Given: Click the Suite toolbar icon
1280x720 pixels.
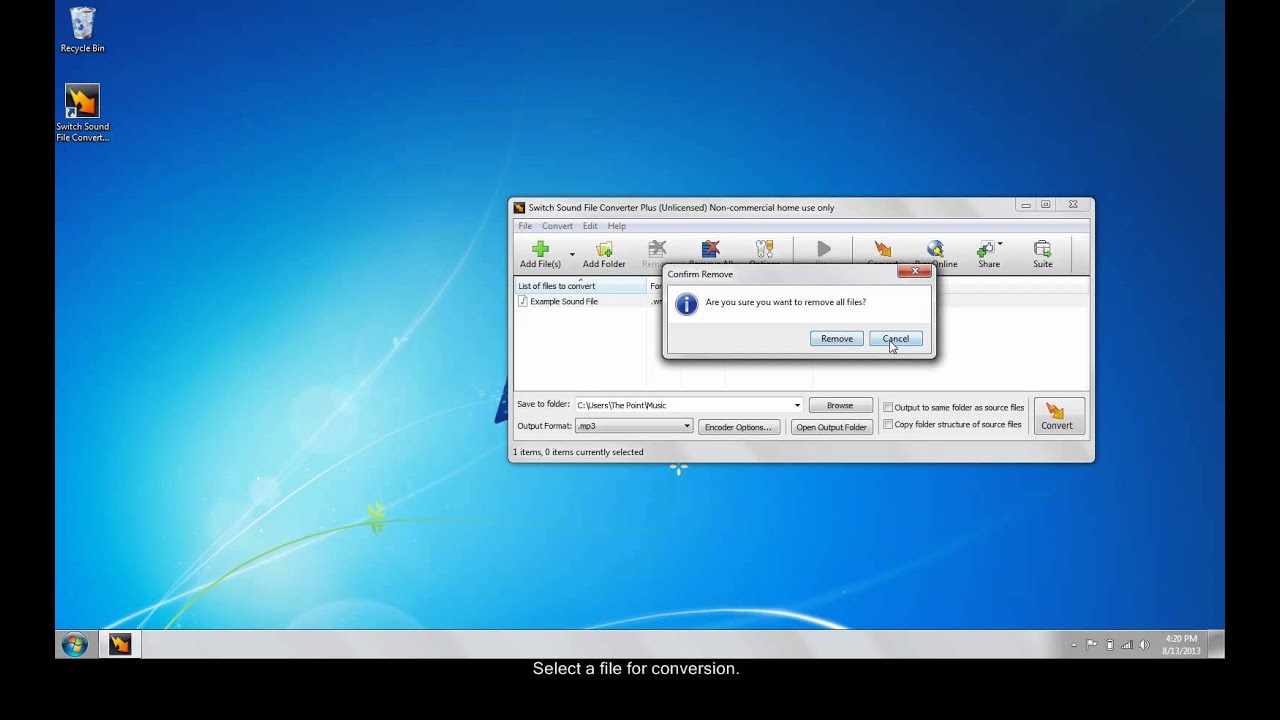Looking at the screenshot, I should click(1043, 254).
